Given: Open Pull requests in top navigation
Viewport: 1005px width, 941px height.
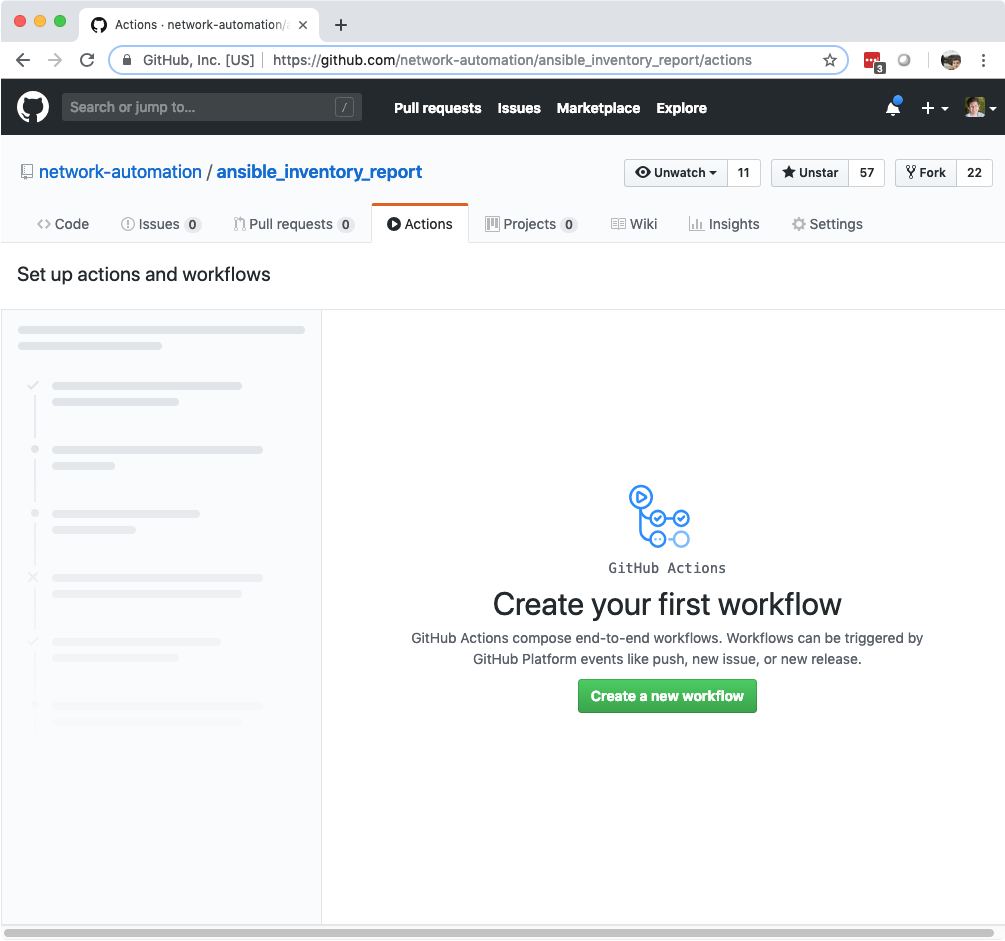Looking at the screenshot, I should pyautogui.click(x=438, y=108).
